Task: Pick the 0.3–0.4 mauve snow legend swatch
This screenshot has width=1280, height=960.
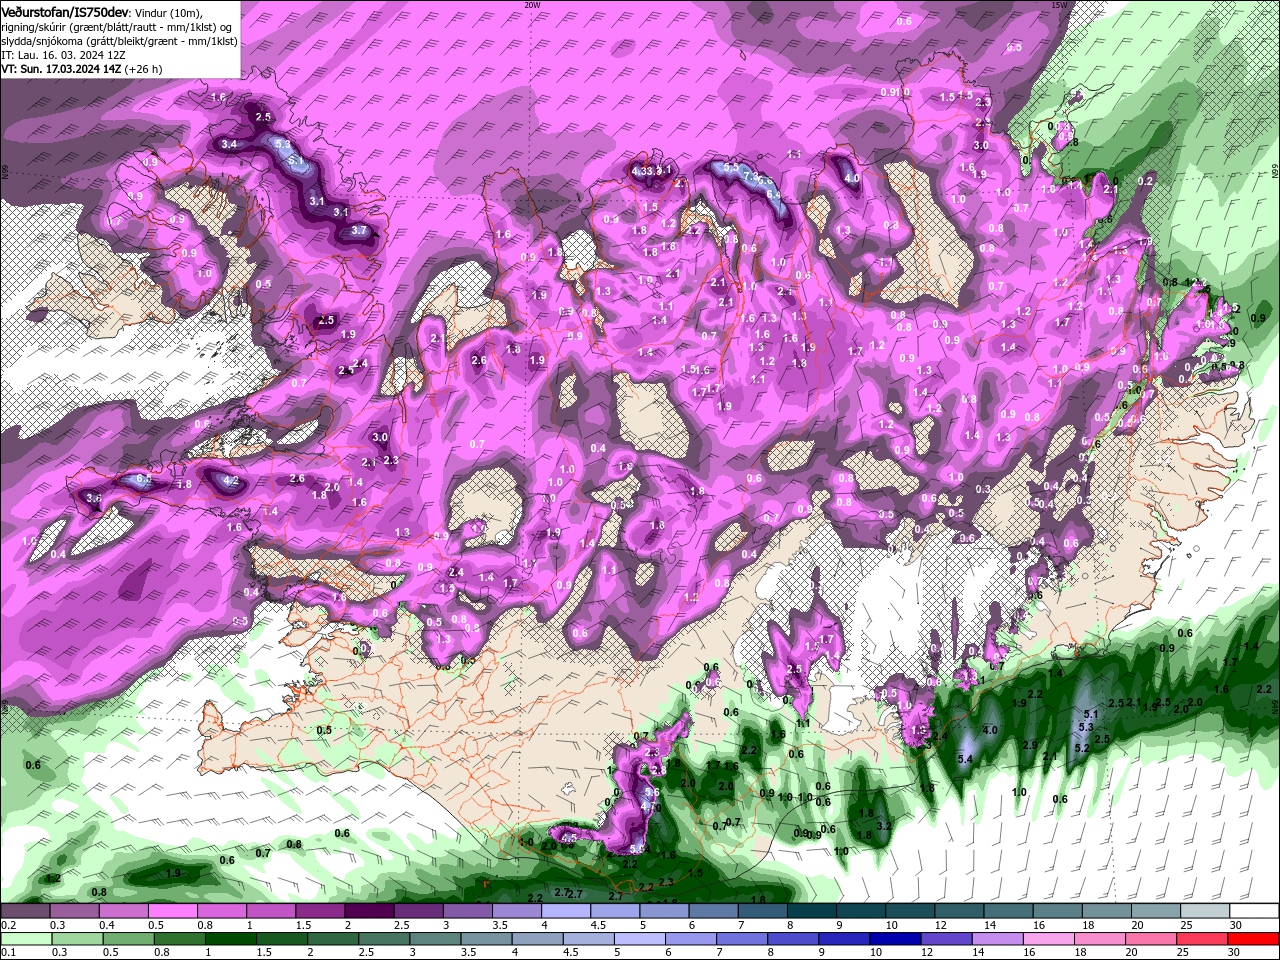Action: pos(74,911)
